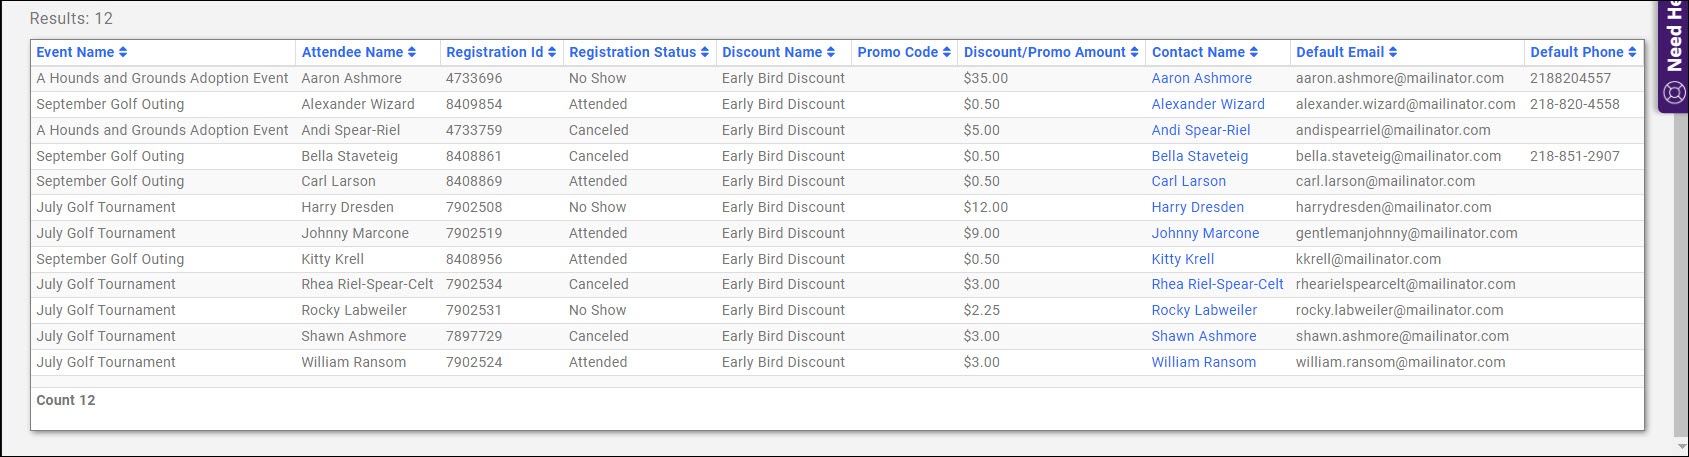Open Johnny Marcone contact link
The width and height of the screenshot is (1689, 457).
(1205, 233)
